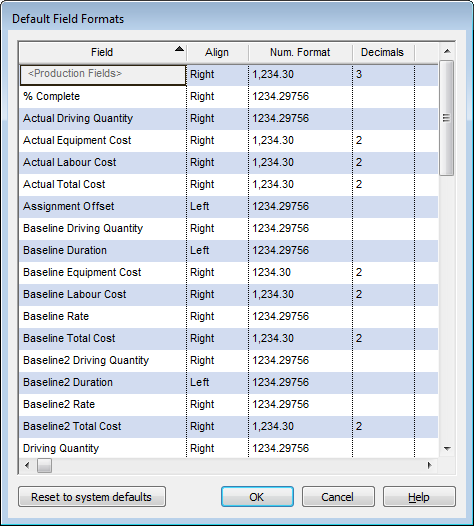
Task: Click the horizontal scrollbar left arrow
Action: (x=27, y=465)
